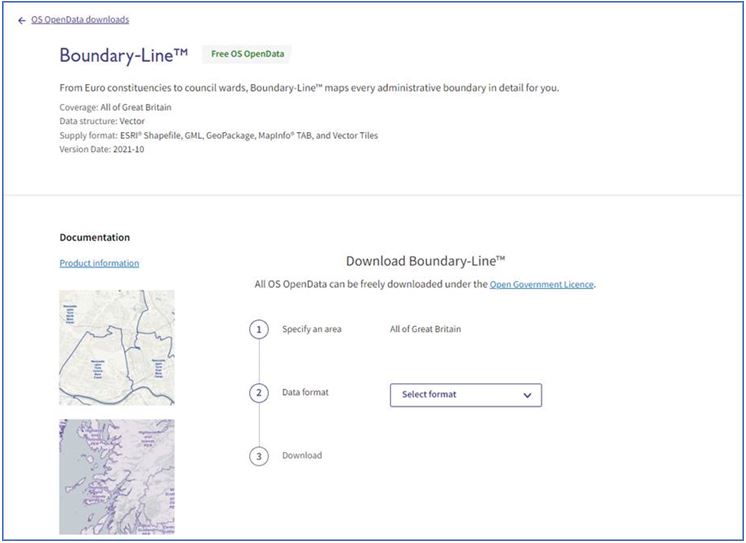
Task: Click the Coverage: All of Great Britain line
Action: pyautogui.click(x=116, y=108)
